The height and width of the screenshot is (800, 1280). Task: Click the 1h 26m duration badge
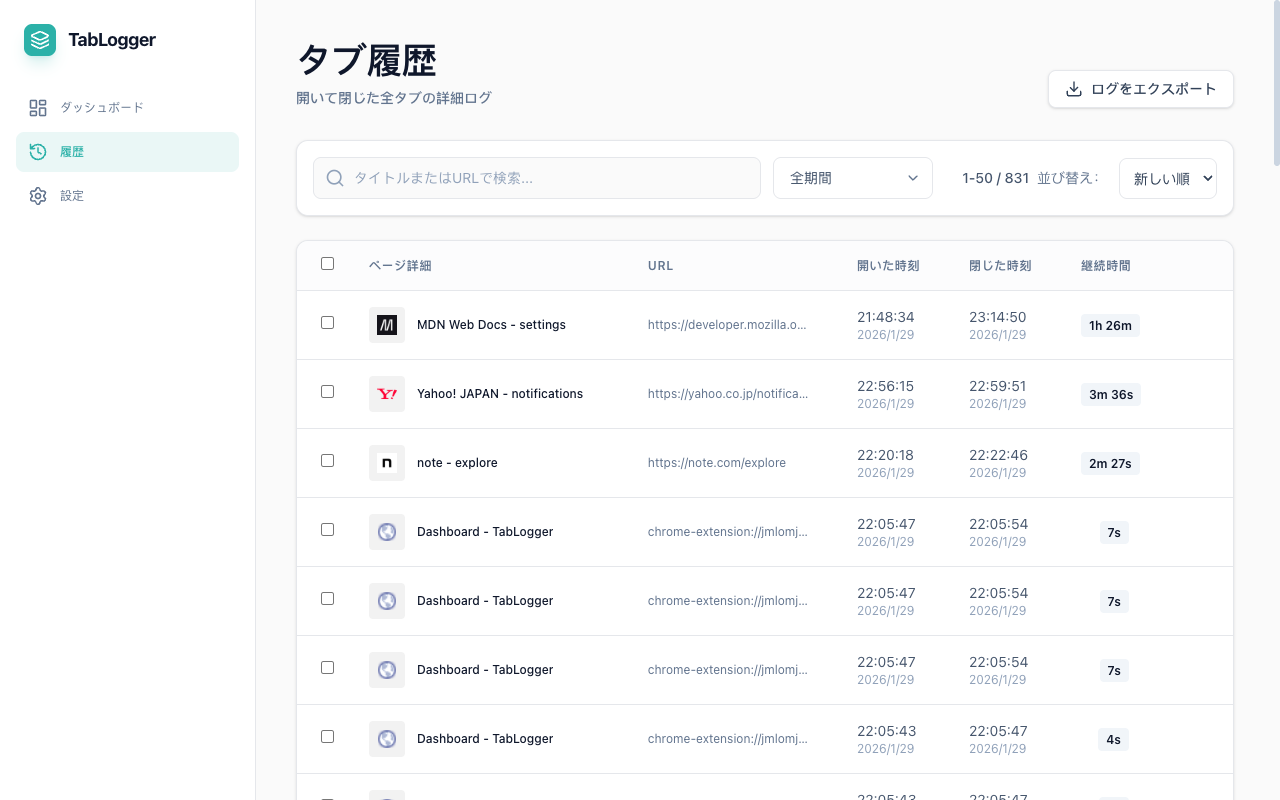1110,325
